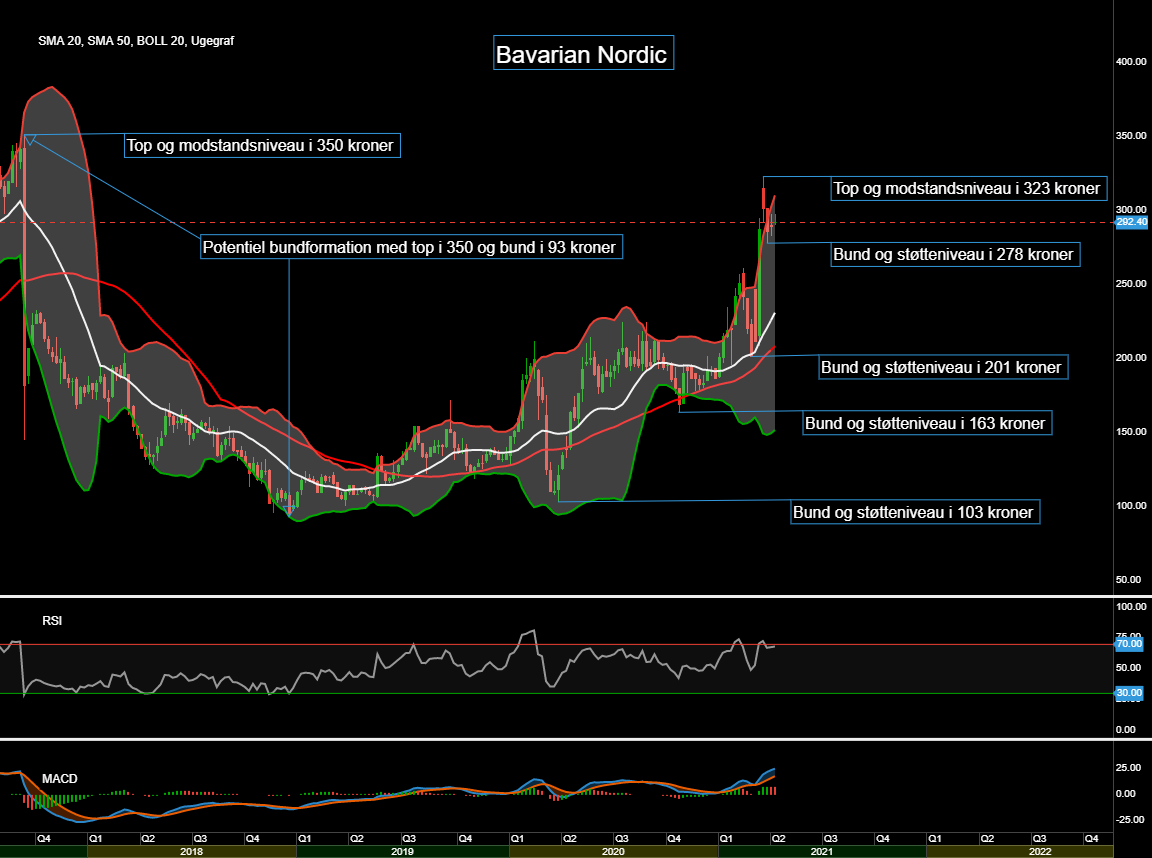This screenshot has width=1152, height=858.
Task: Click the 150.00 price axis label
Action: (1131, 432)
